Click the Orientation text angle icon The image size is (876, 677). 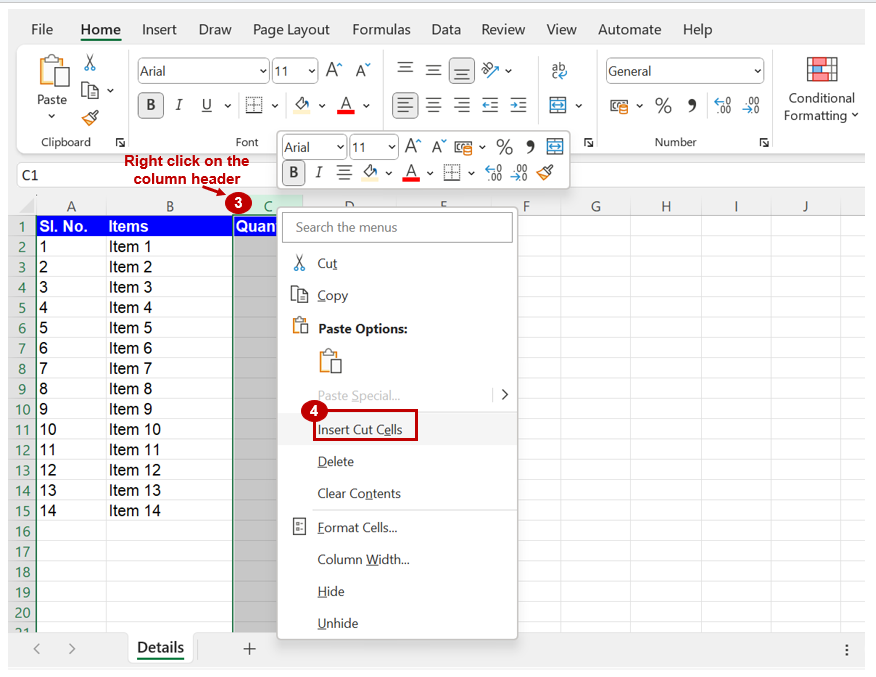point(490,70)
